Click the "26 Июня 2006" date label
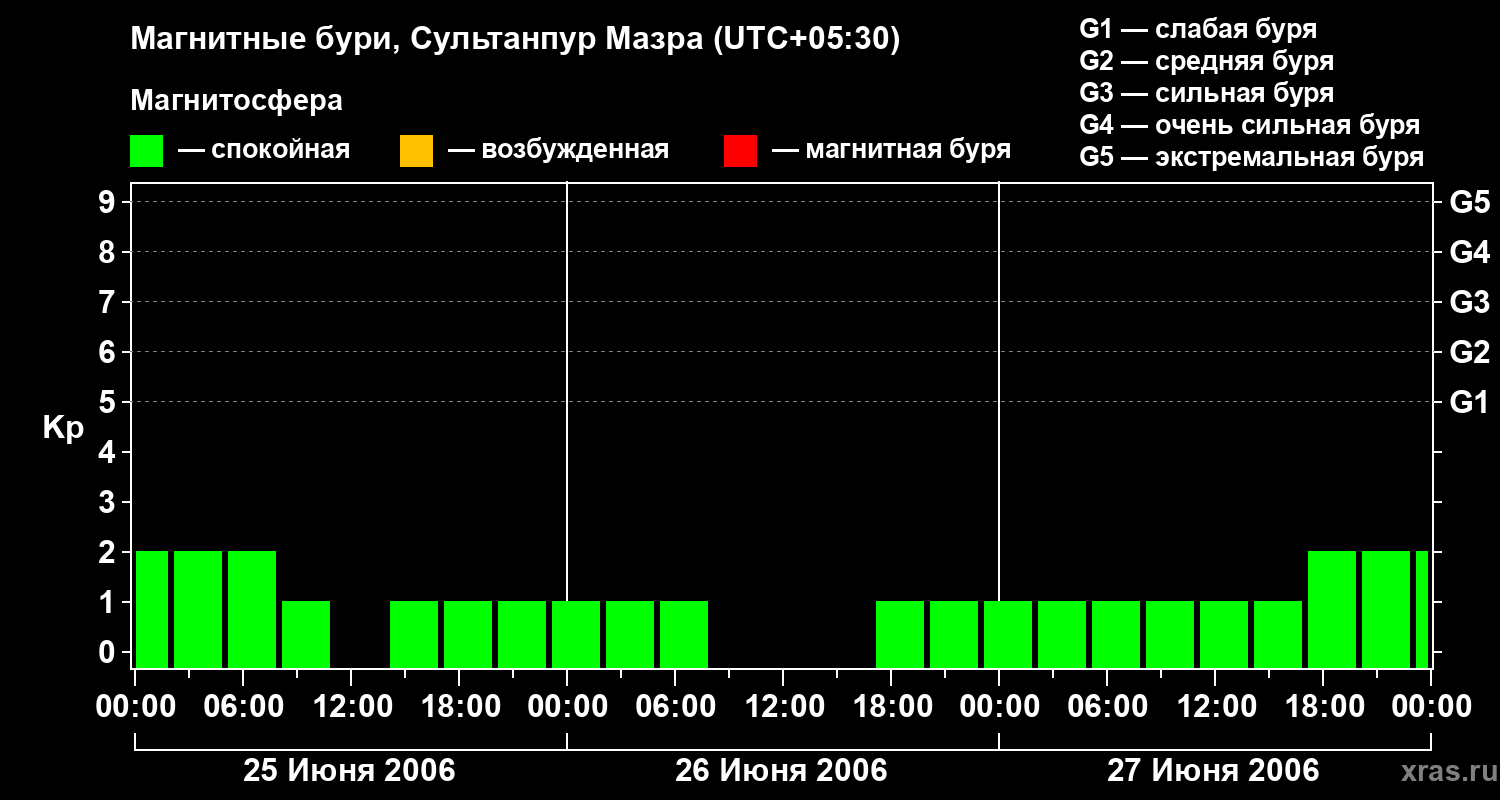The width and height of the screenshot is (1500, 800). coord(782,771)
